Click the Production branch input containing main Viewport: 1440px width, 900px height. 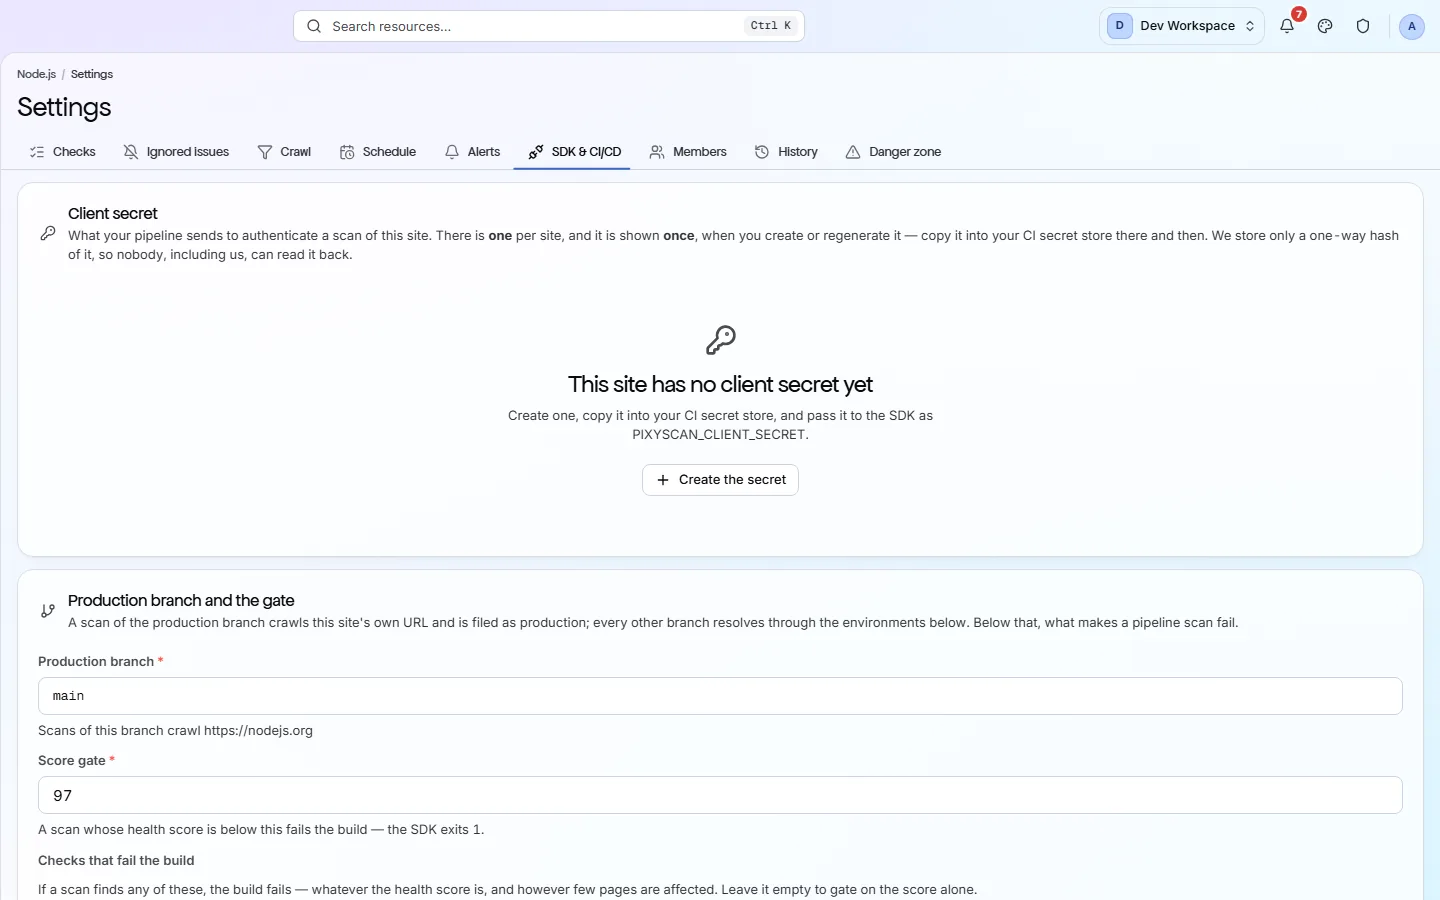click(x=720, y=696)
